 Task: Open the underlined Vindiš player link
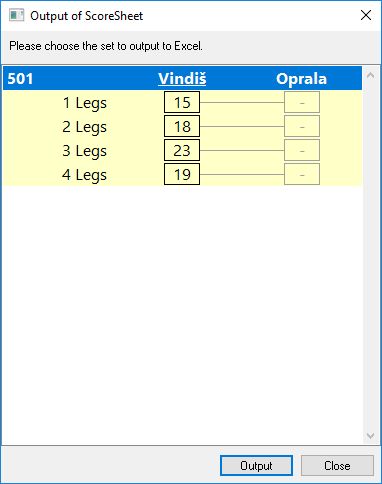[x=182, y=79]
